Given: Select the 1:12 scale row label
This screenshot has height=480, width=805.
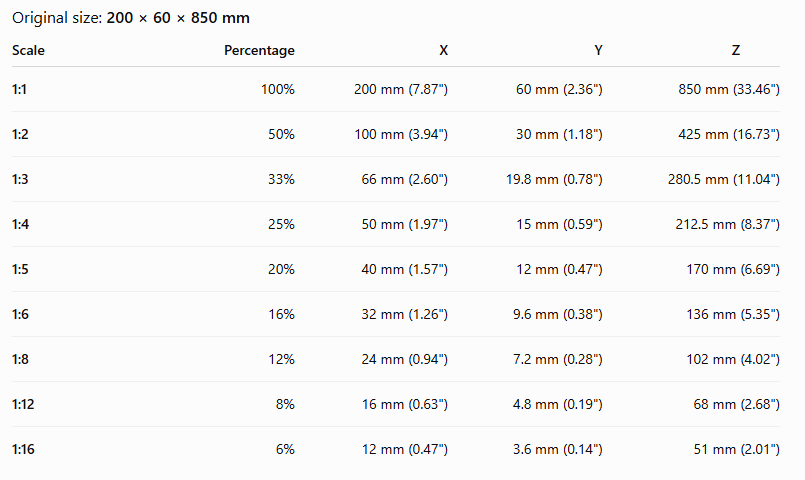Looking at the screenshot, I should (23, 405).
